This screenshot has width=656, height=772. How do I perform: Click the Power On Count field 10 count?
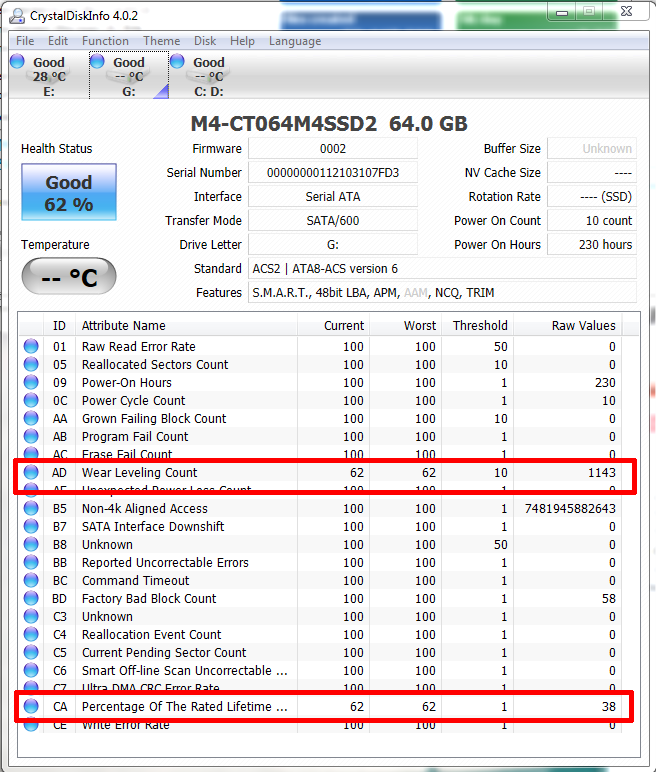592,221
